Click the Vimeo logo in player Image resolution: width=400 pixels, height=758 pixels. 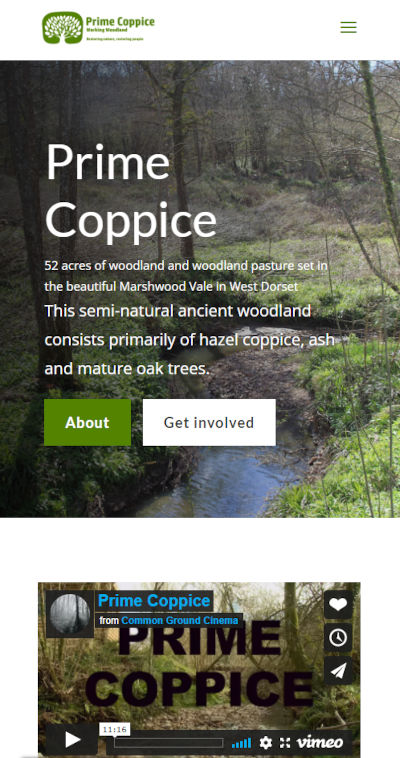pos(319,742)
